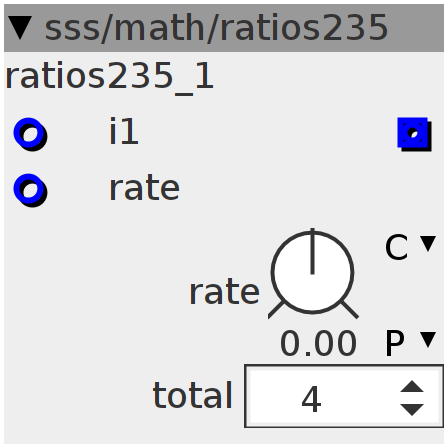This screenshot has height=448, width=448.
Task: Click the blue square outlet connector
Action: click(x=414, y=134)
